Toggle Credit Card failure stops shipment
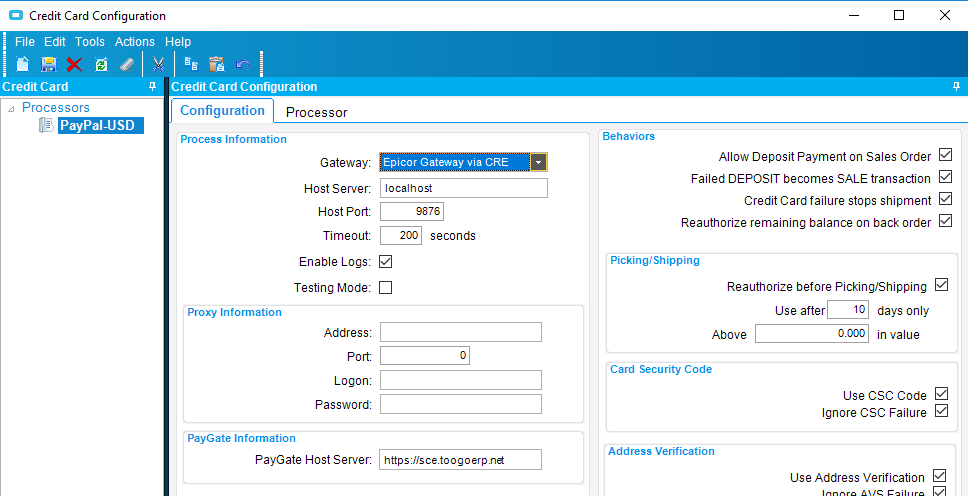The image size is (968, 496). [x=945, y=199]
